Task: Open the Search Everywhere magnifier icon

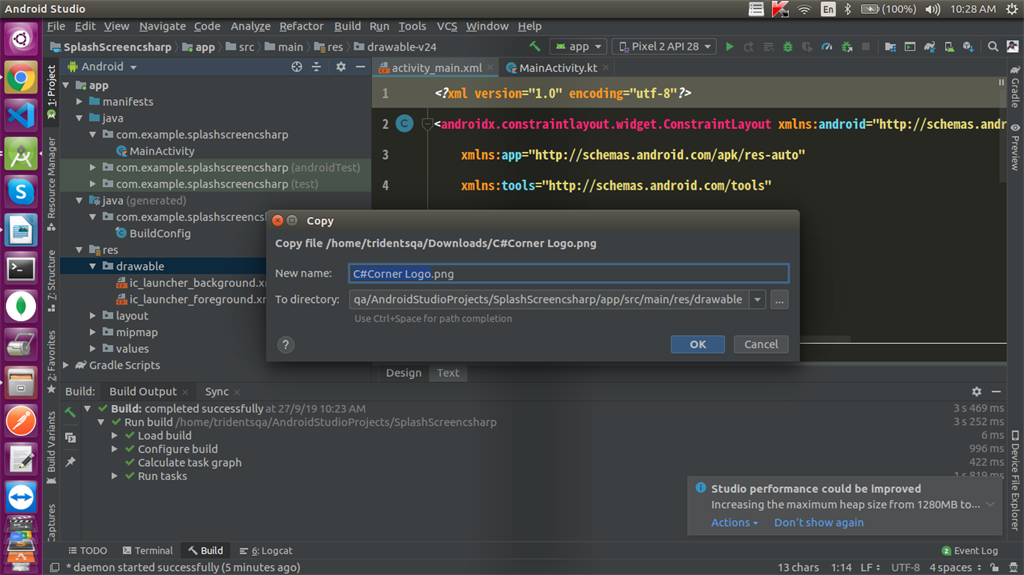Action: (x=993, y=46)
